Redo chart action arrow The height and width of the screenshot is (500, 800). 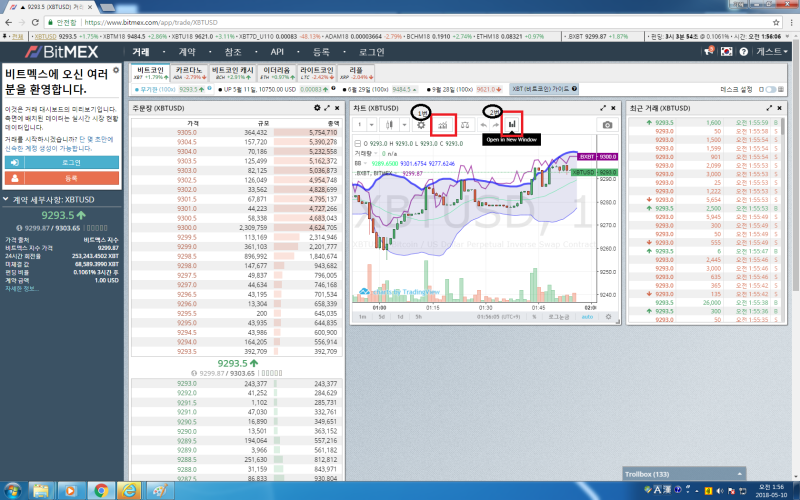click(495, 124)
